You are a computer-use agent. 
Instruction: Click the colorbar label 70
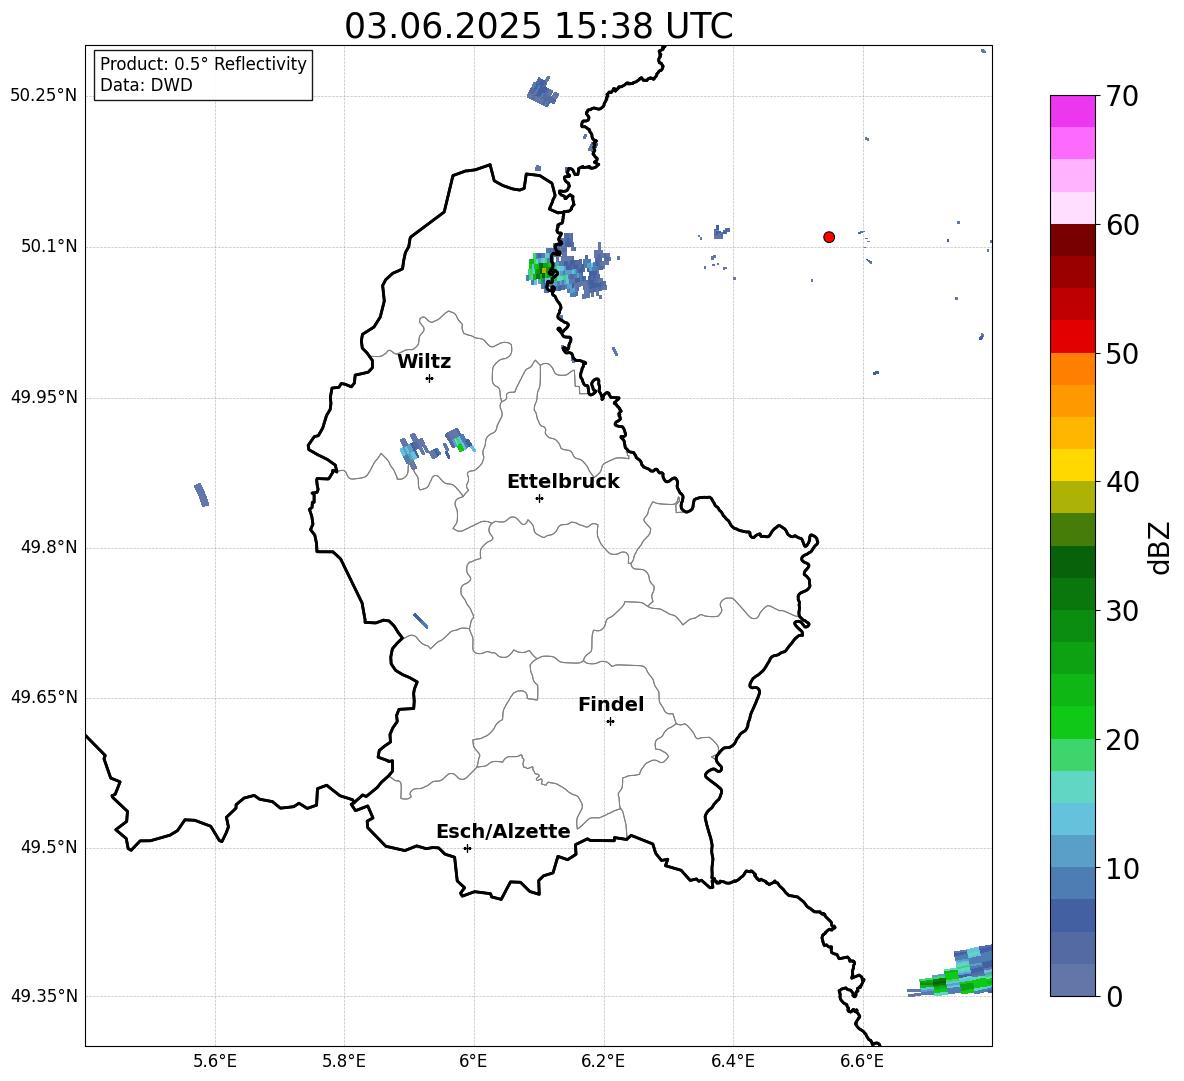1122,96
